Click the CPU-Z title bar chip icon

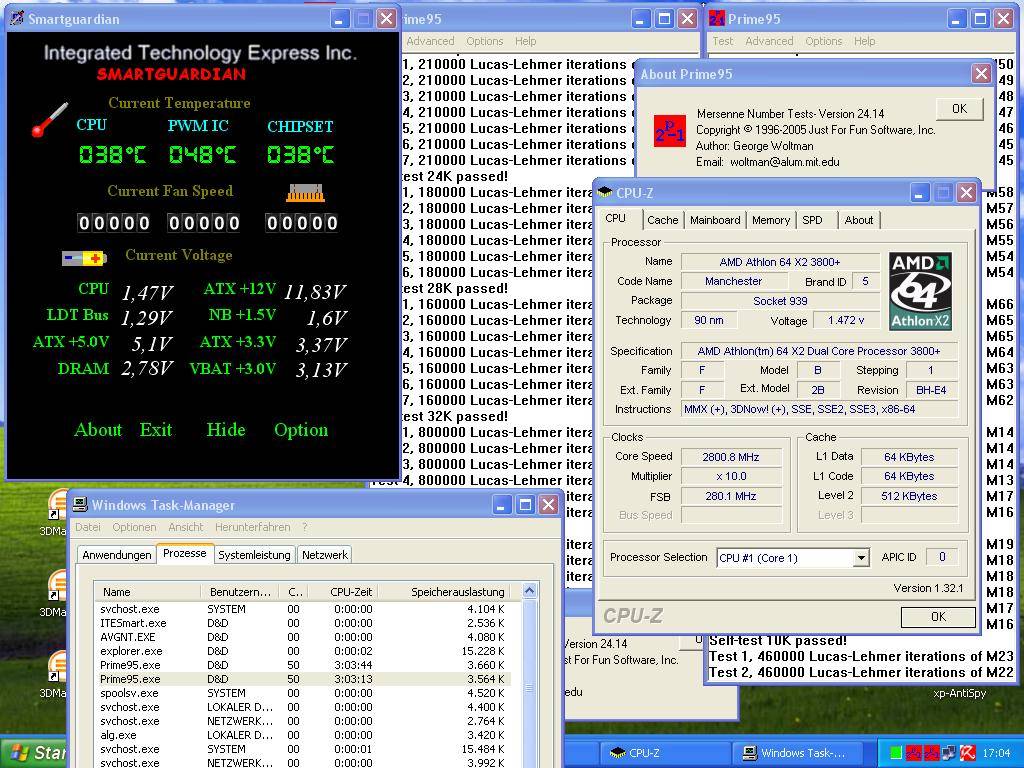605,193
